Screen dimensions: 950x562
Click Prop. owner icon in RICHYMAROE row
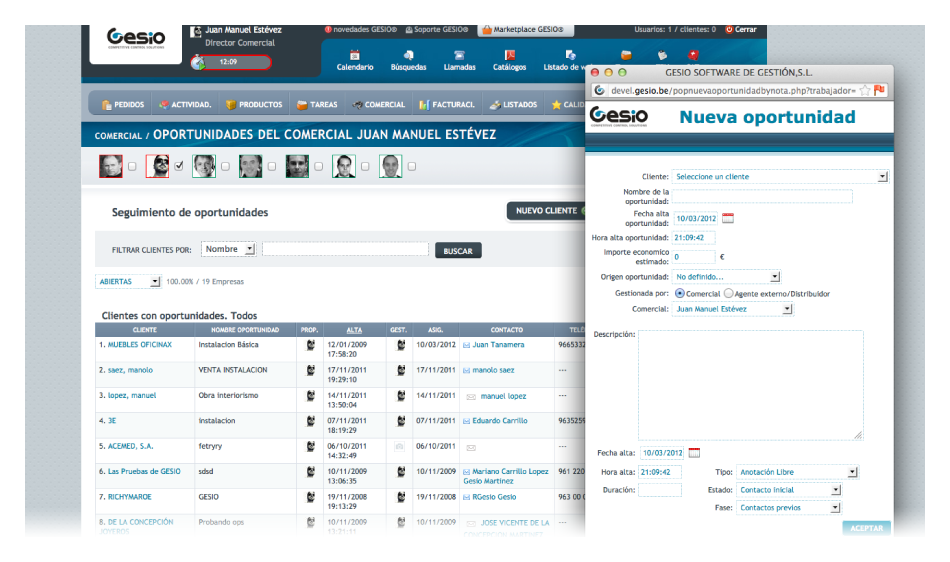pos(310,497)
